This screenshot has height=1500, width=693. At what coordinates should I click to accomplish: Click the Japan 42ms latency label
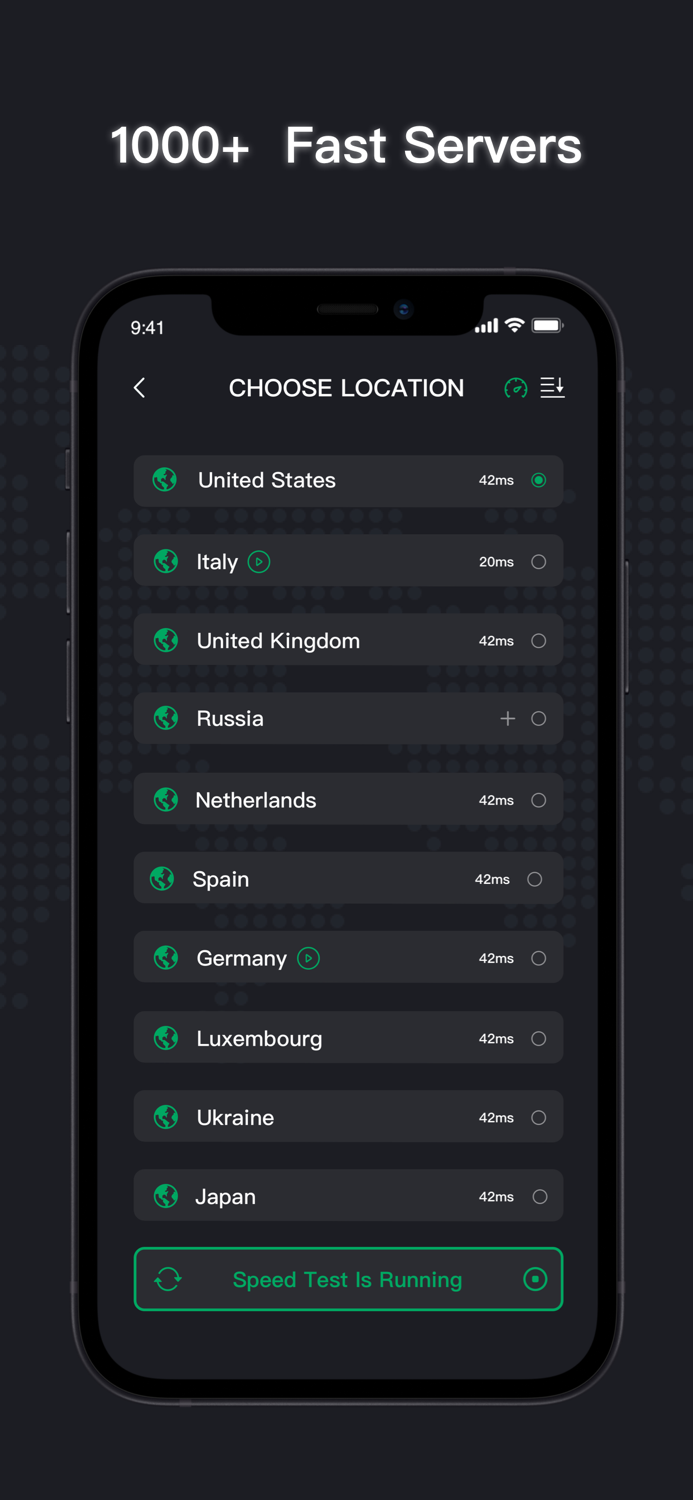click(x=496, y=1196)
